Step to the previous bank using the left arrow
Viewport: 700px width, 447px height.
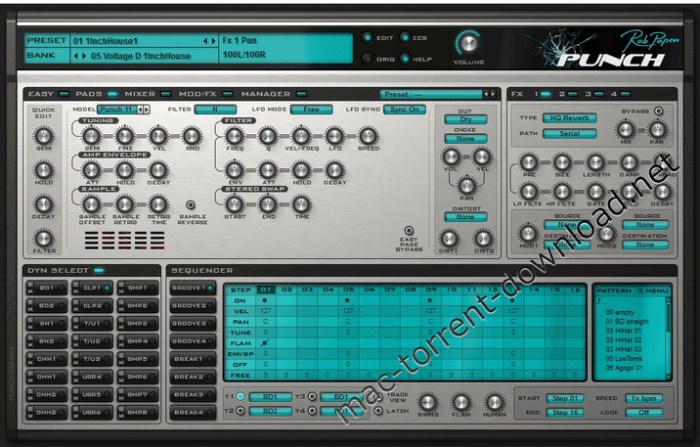point(76,56)
